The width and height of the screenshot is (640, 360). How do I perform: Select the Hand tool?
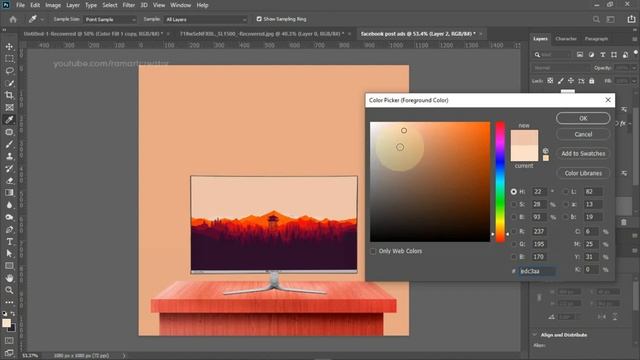click(x=9, y=278)
